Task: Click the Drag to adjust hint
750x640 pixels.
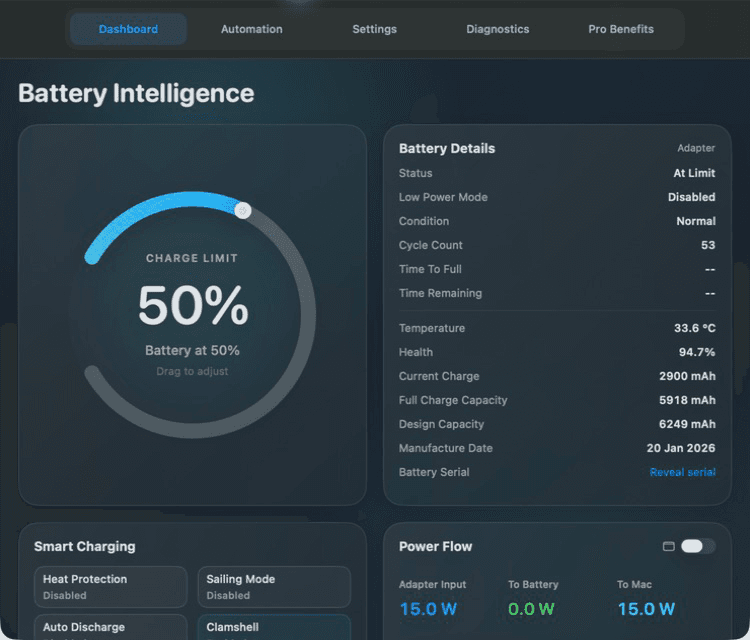Action: tap(192, 371)
